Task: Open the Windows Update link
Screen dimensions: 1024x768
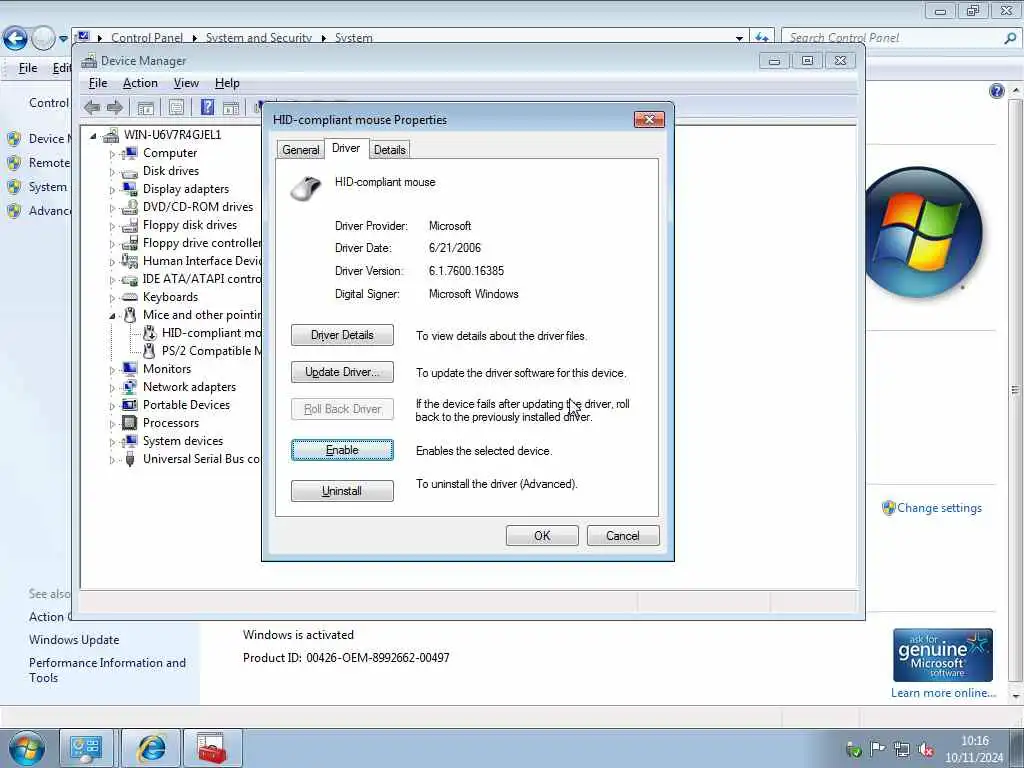Action: (x=74, y=640)
